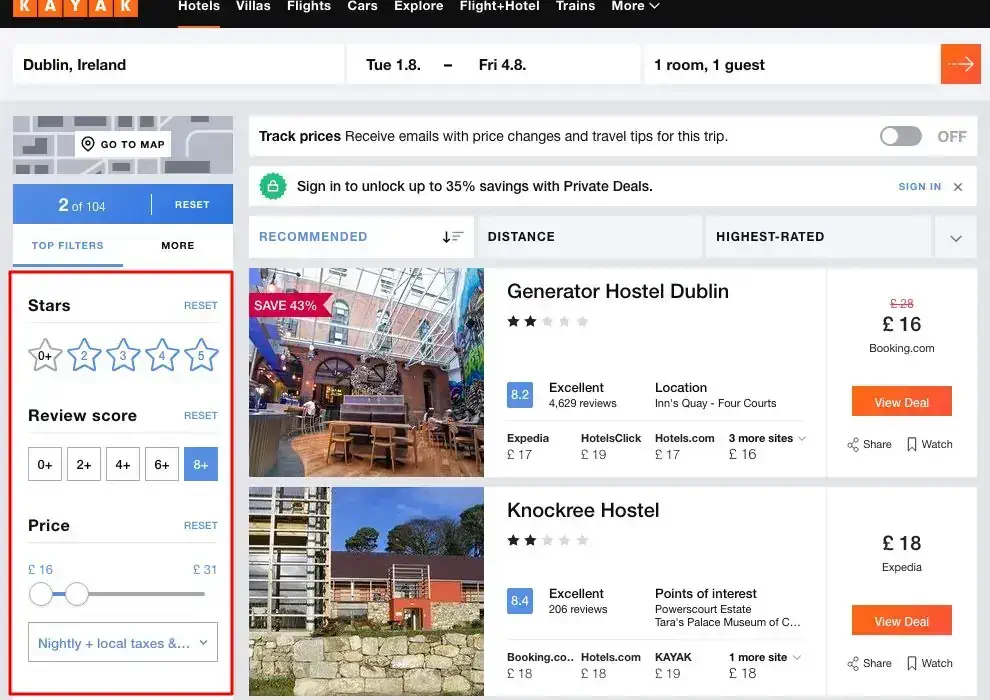Switch to the More filters tab
This screenshot has height=700, width=990.
coord(177,246)
